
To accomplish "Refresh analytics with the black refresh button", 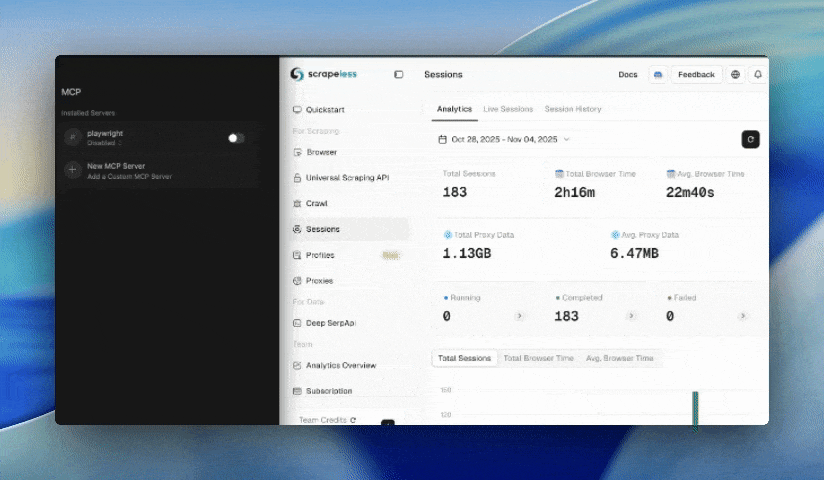I will tap(750, 140).
